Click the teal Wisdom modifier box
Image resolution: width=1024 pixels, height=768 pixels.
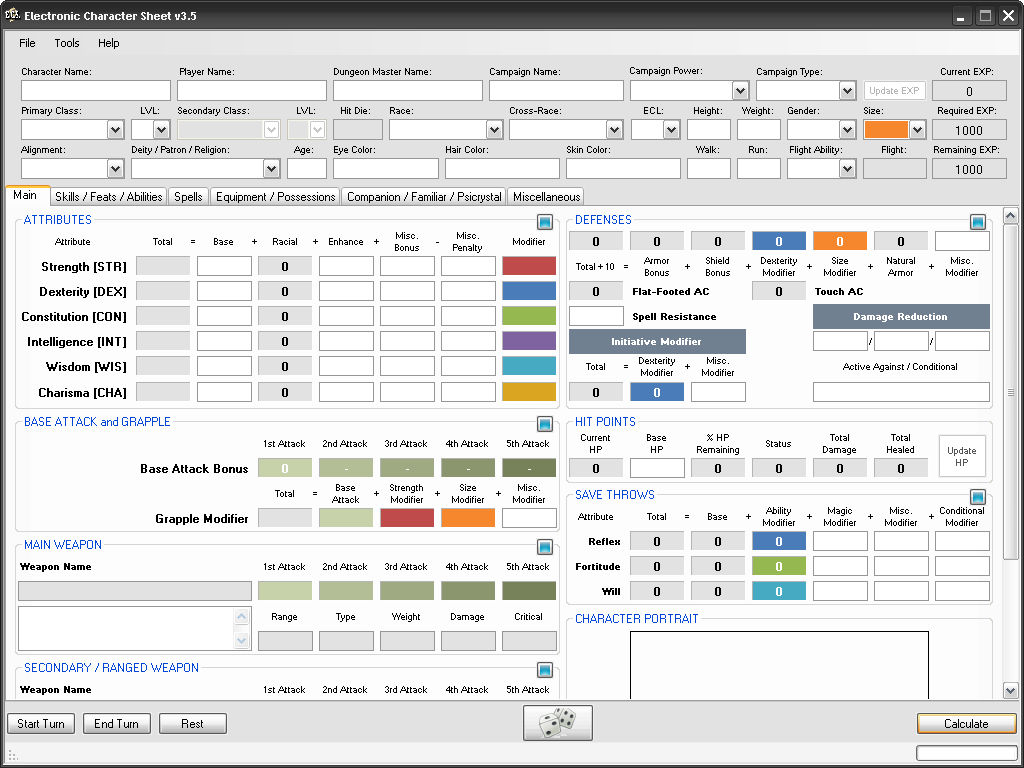529,366
